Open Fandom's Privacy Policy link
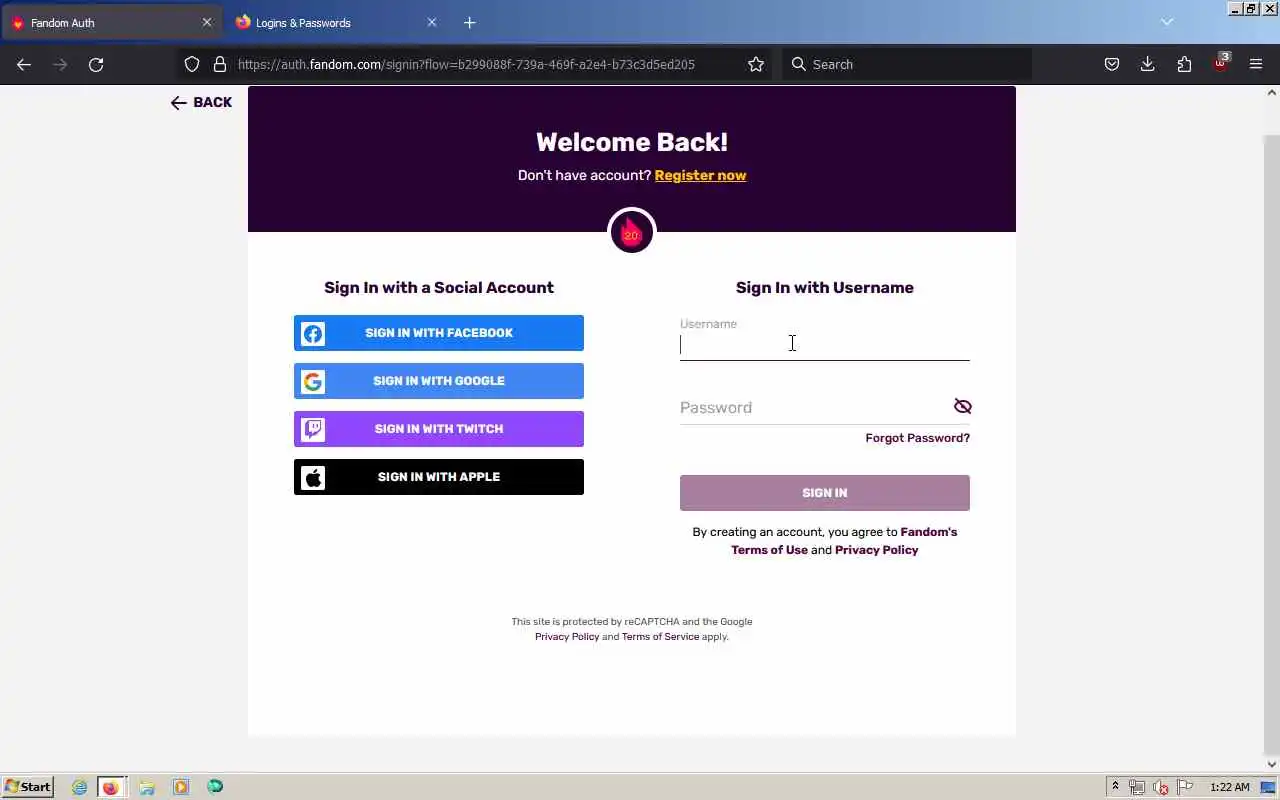 (x=876, y=550)
